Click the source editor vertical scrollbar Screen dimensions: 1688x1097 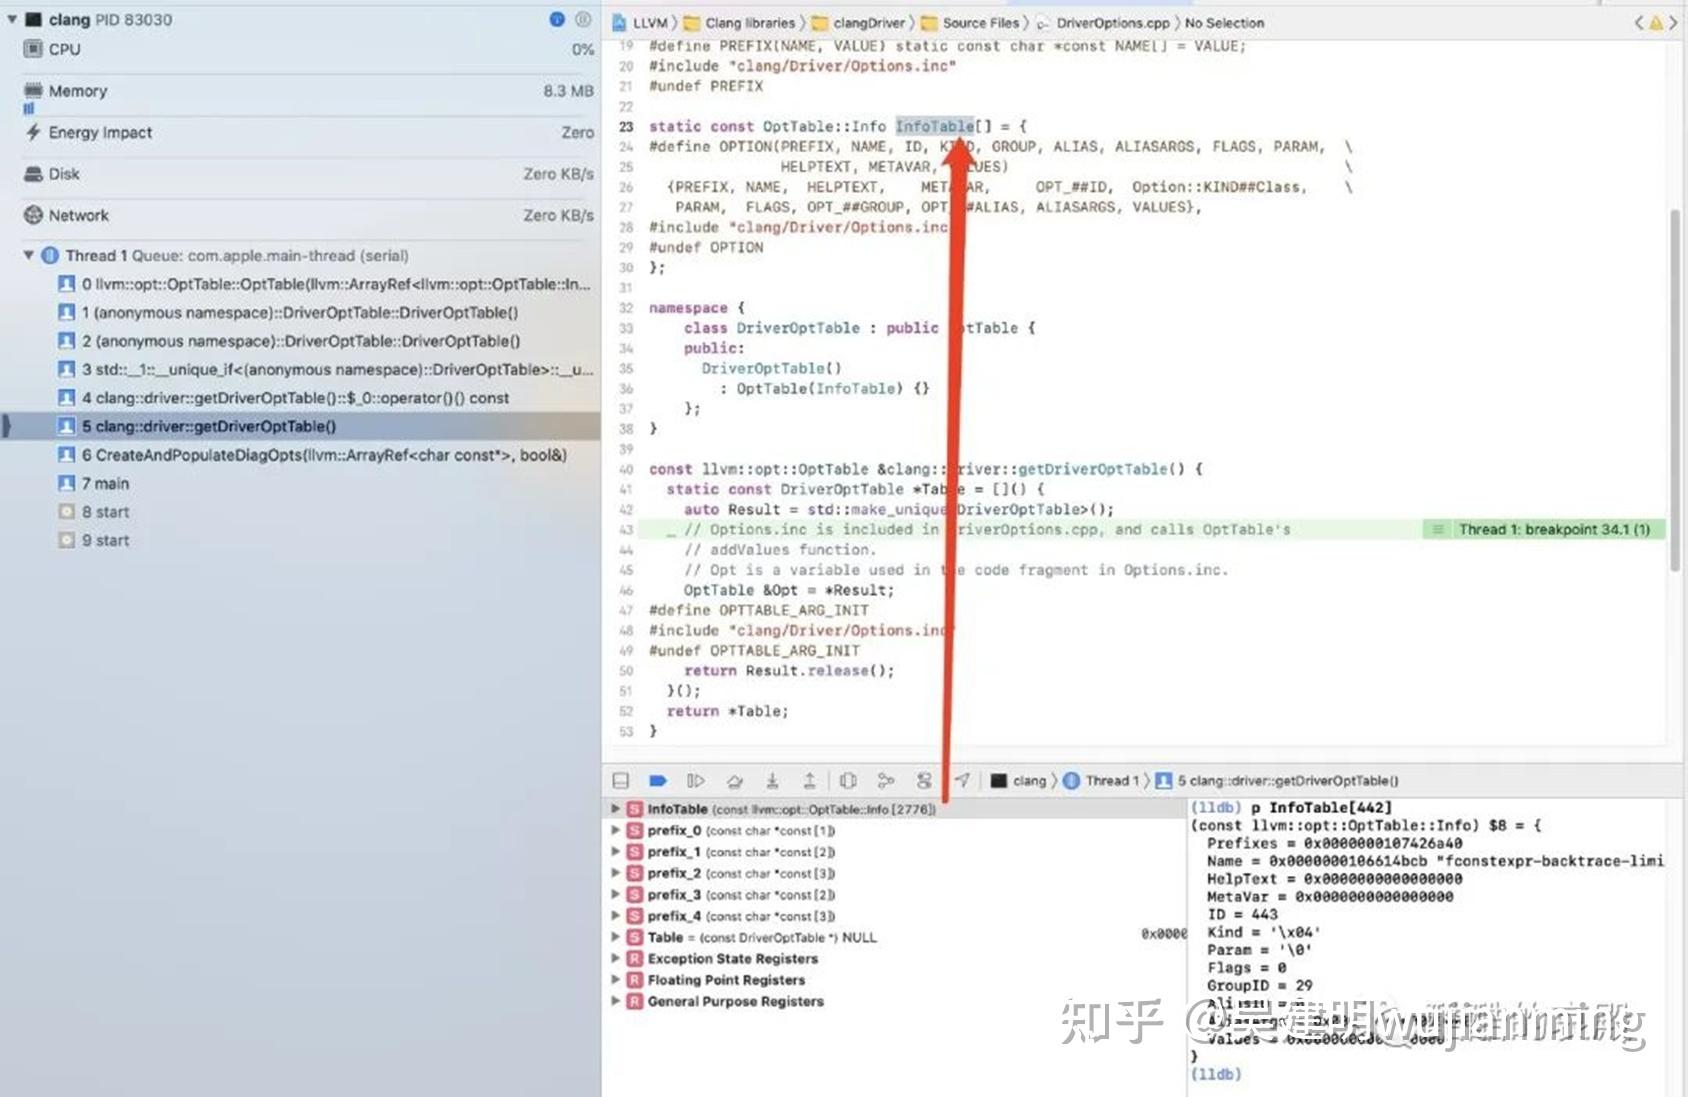(1675, 390)
